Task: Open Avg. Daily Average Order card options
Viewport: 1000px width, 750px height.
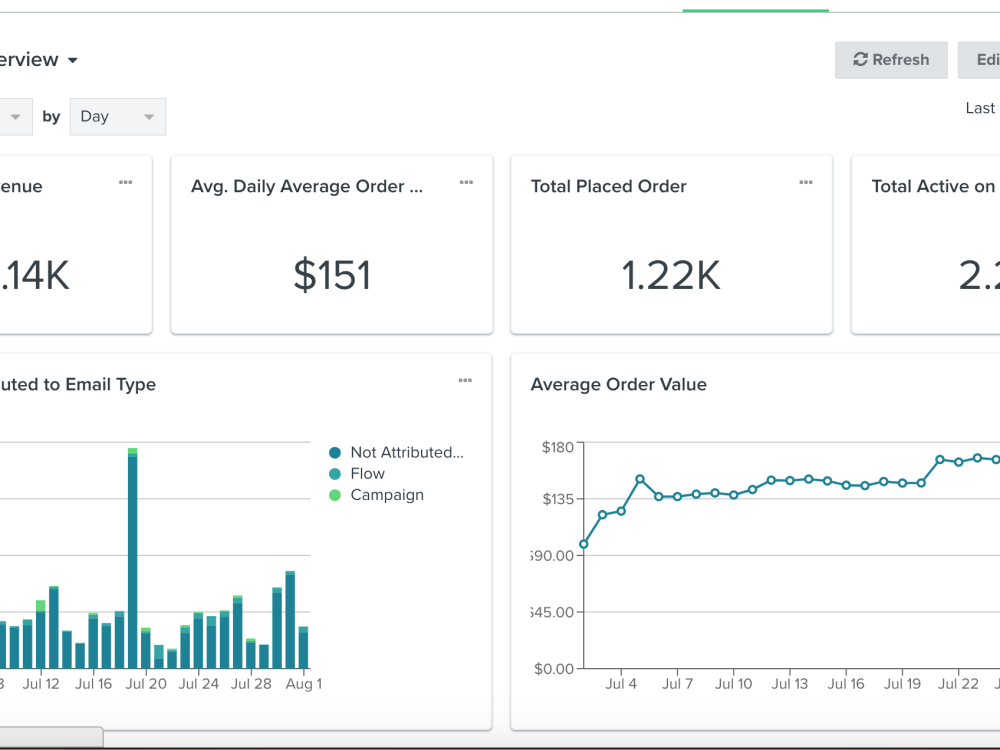Action: [466, 182]
